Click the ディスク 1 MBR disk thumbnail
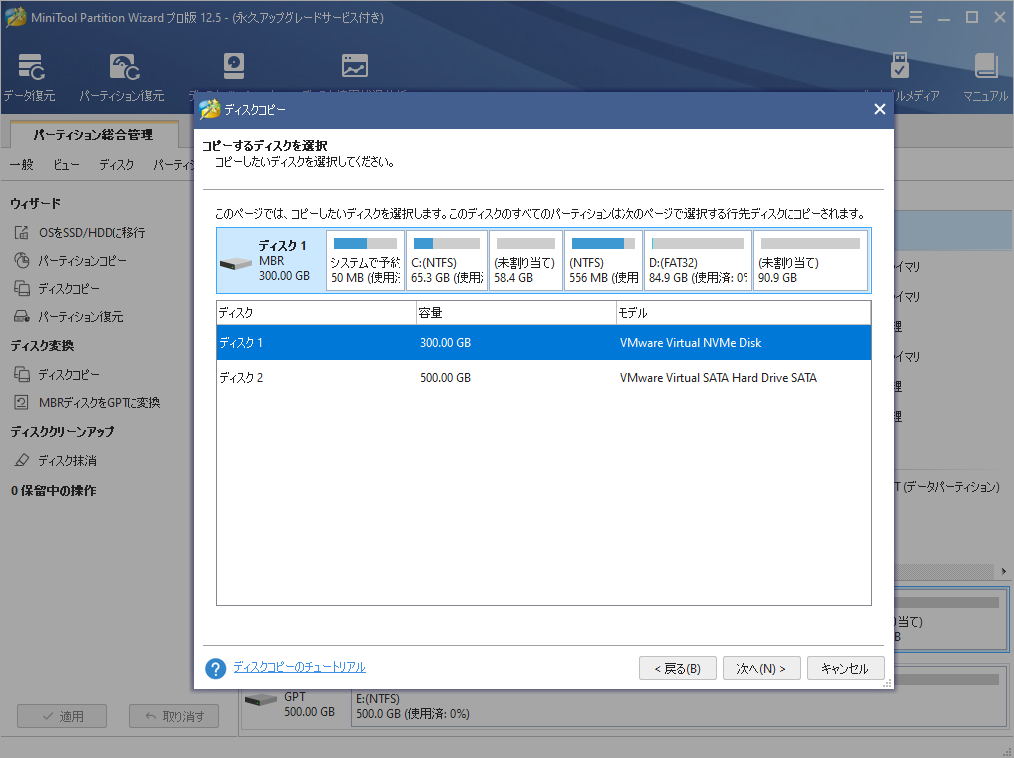Screen dimensions: 1014x758 271,261
